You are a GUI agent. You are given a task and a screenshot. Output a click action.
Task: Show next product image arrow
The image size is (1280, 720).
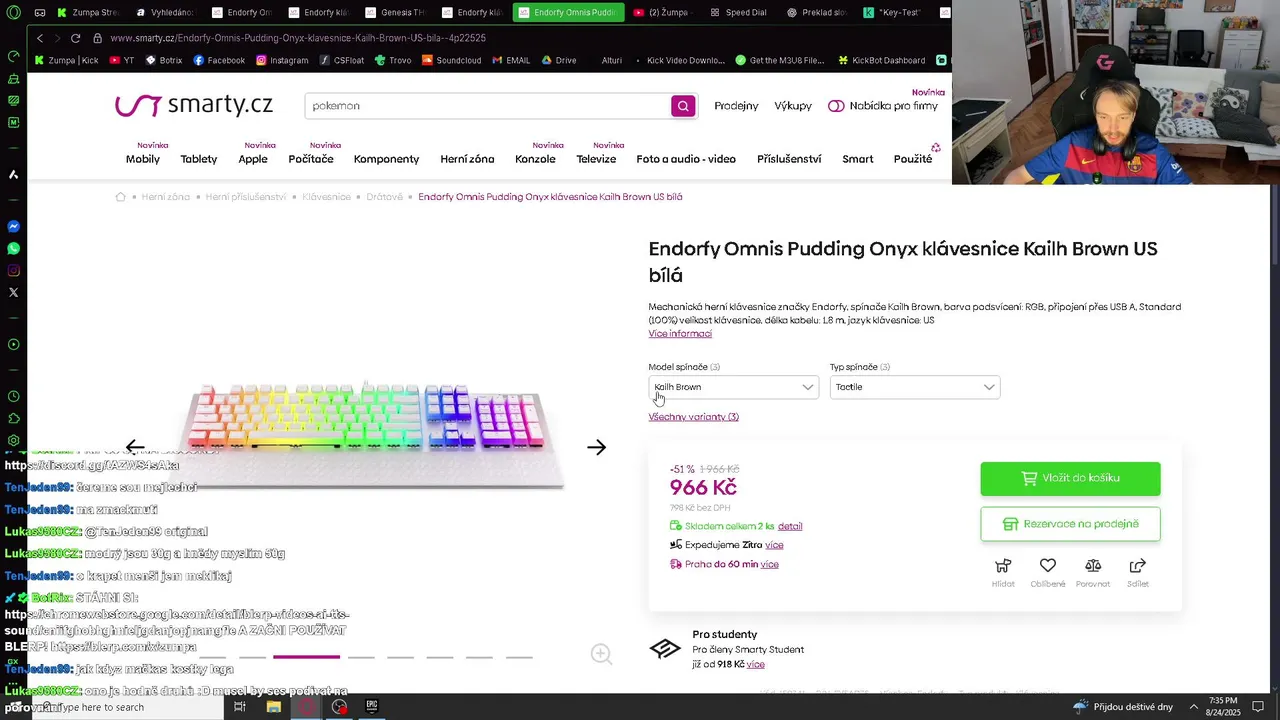[x=597, y=447]
